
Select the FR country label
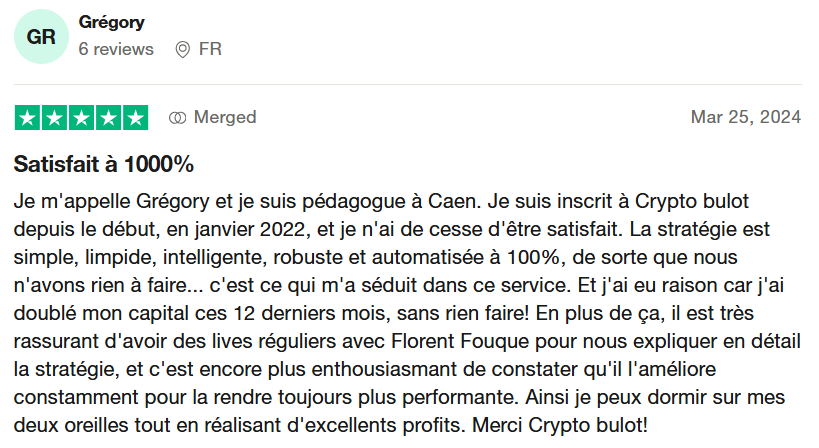210,49
